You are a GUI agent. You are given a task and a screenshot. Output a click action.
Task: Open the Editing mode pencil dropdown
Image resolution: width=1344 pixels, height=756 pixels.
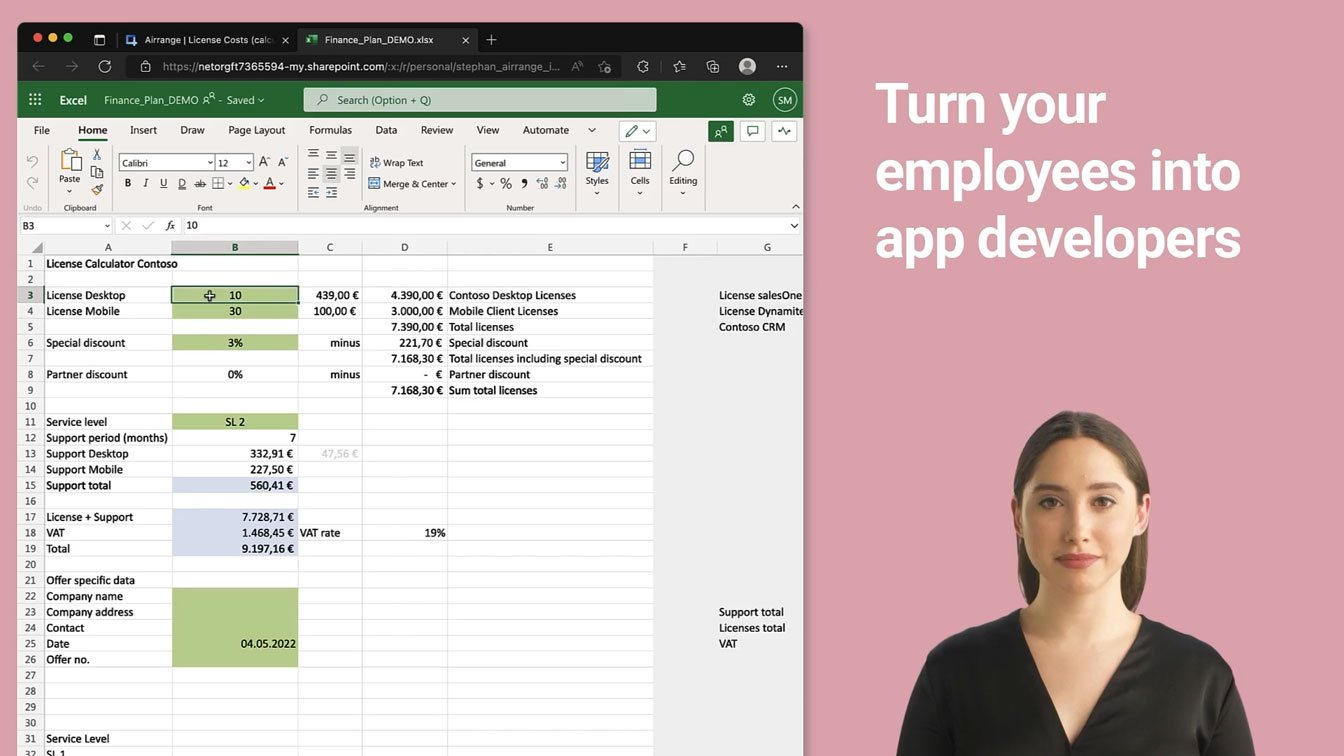point(637,131)
